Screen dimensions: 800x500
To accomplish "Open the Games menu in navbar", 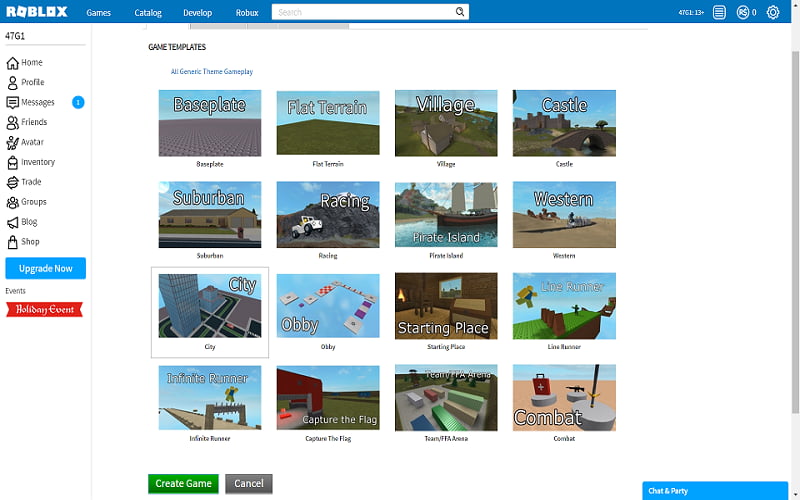I will 98,13.
